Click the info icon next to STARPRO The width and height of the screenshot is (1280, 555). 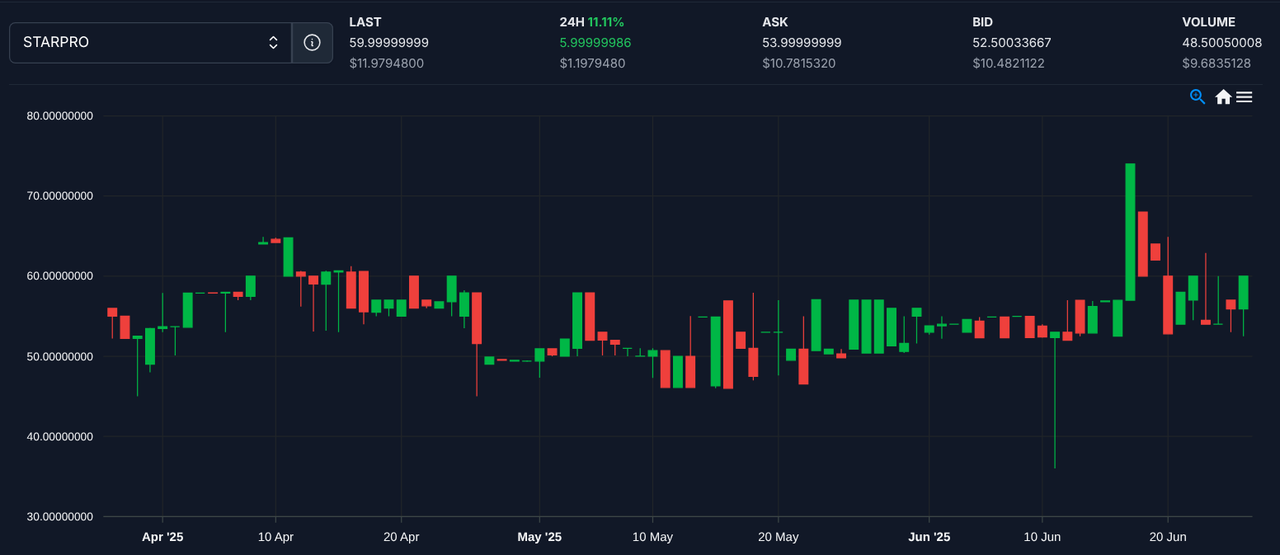(x=312, y=43)
